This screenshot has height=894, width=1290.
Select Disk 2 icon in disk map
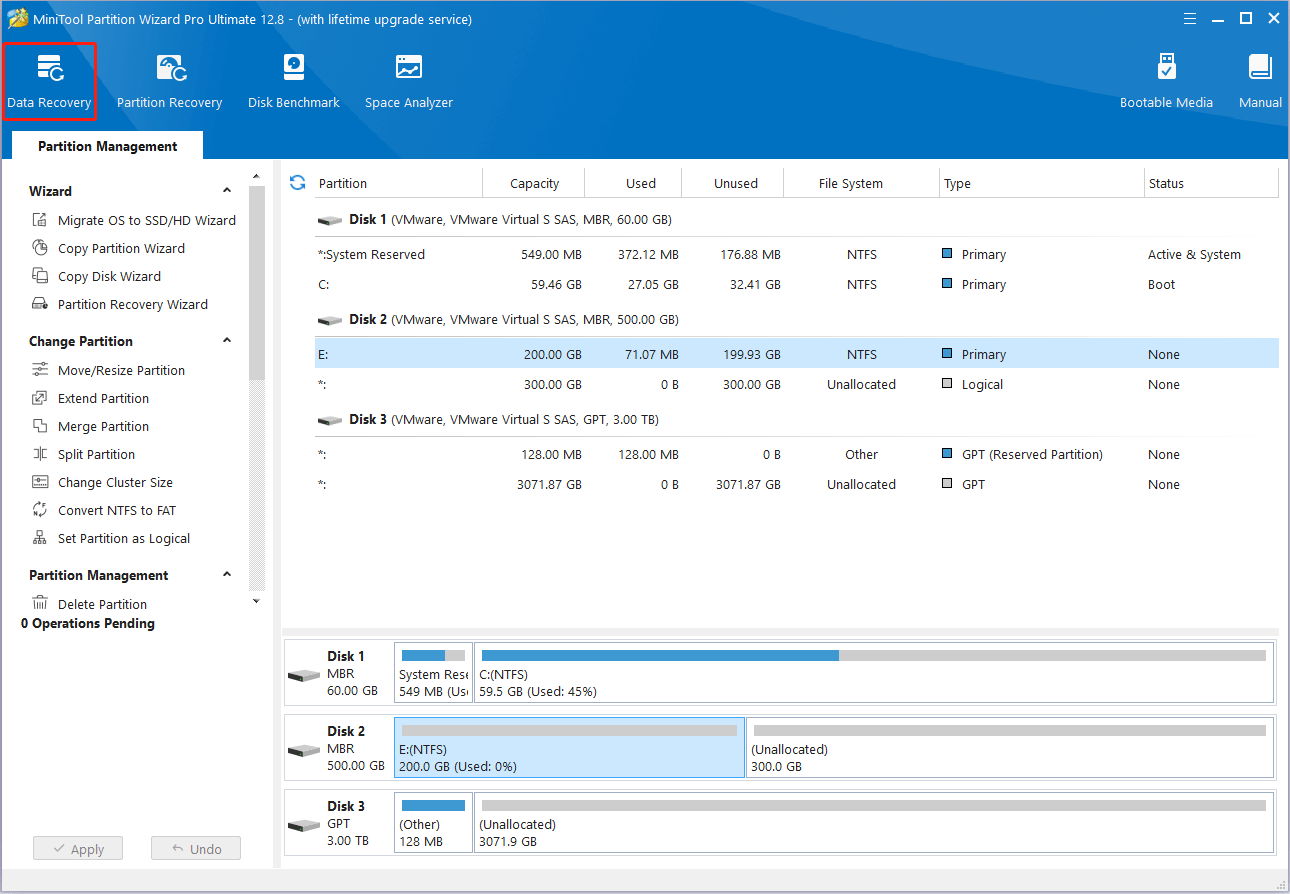[x=303, y=750]
